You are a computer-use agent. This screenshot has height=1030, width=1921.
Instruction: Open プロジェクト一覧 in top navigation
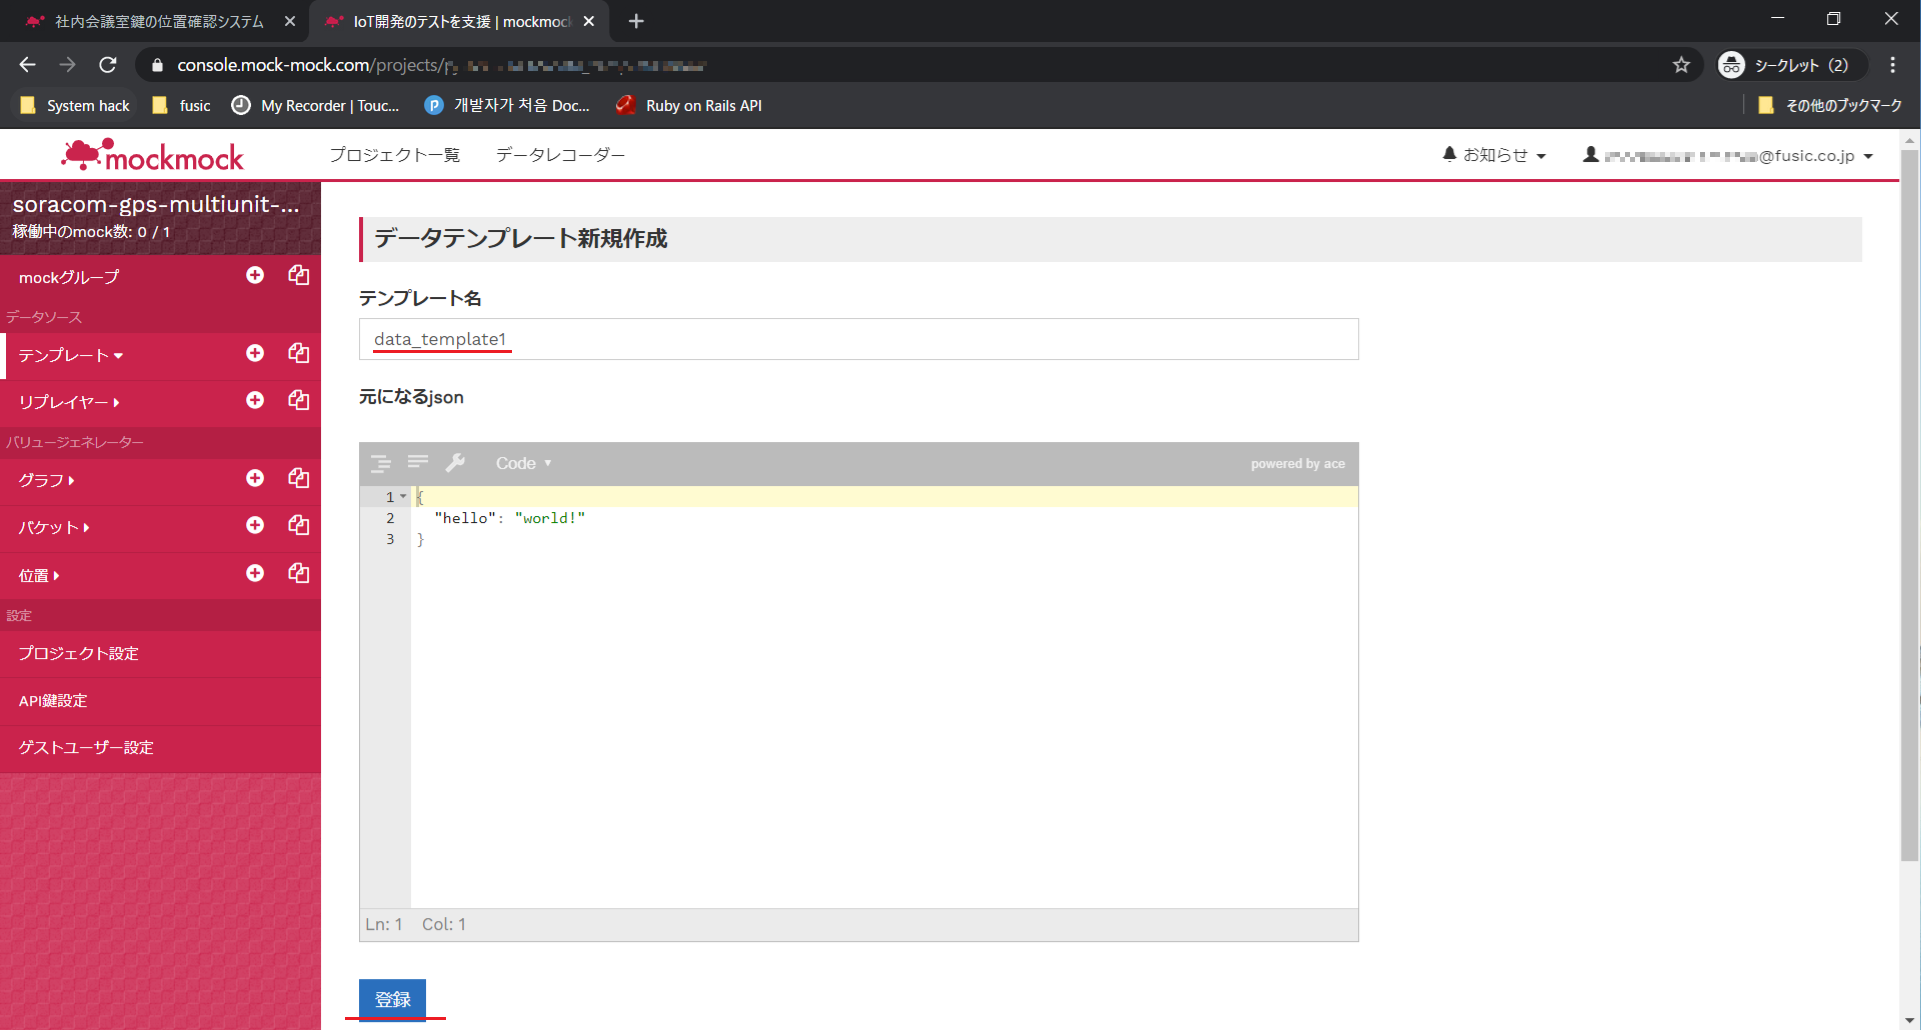[x=394, y=155]
